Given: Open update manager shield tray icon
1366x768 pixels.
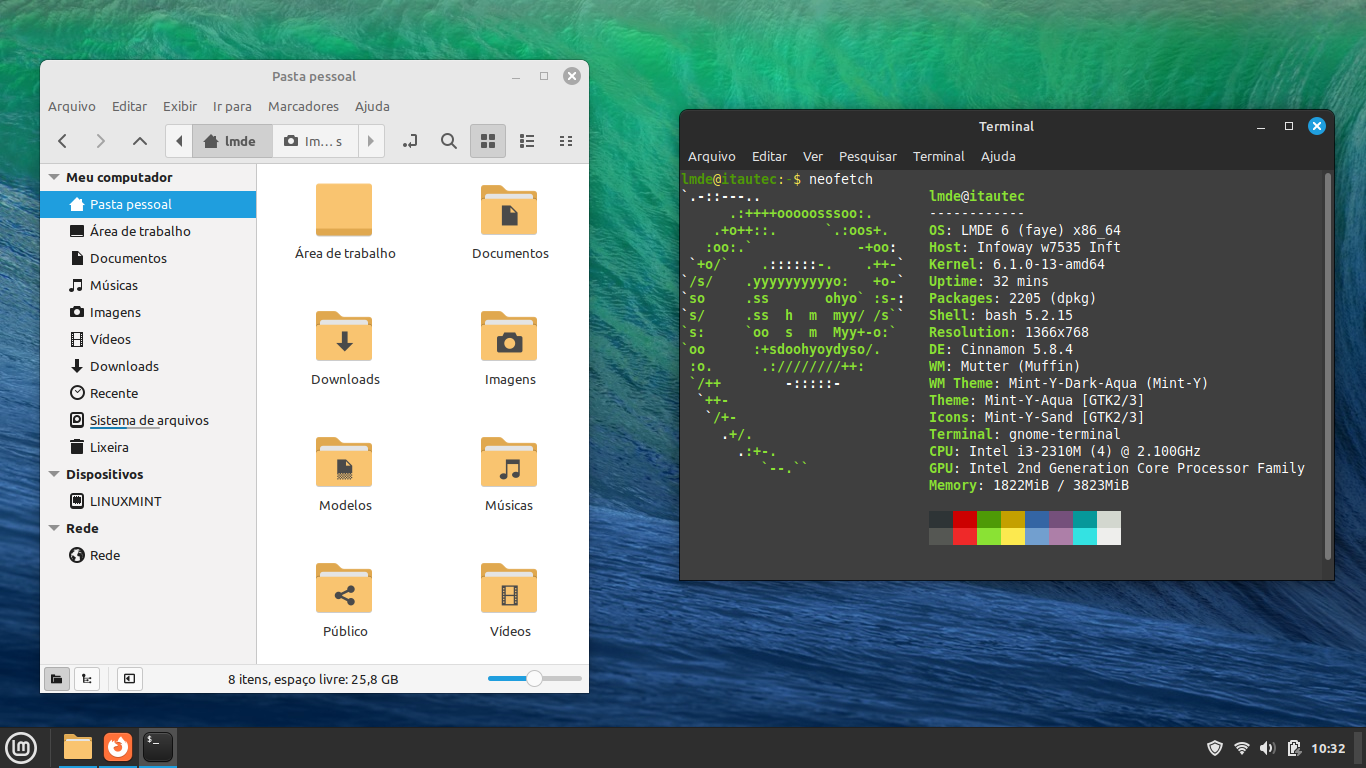Looking at the screenshot, I should click(x=1215, y=748).
